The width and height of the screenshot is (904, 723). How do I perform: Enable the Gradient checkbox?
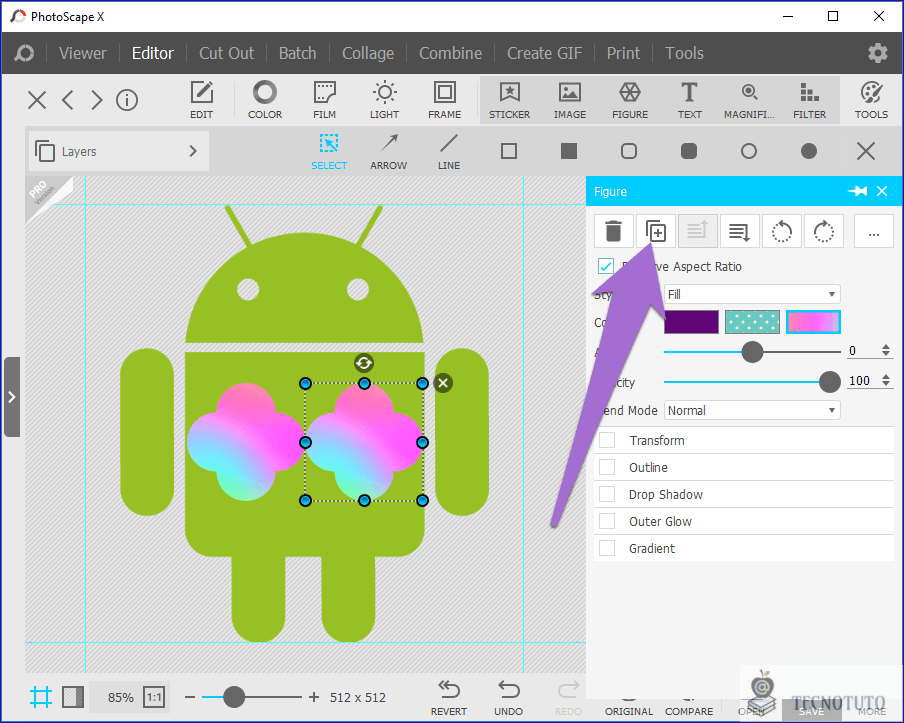point(607,548)
